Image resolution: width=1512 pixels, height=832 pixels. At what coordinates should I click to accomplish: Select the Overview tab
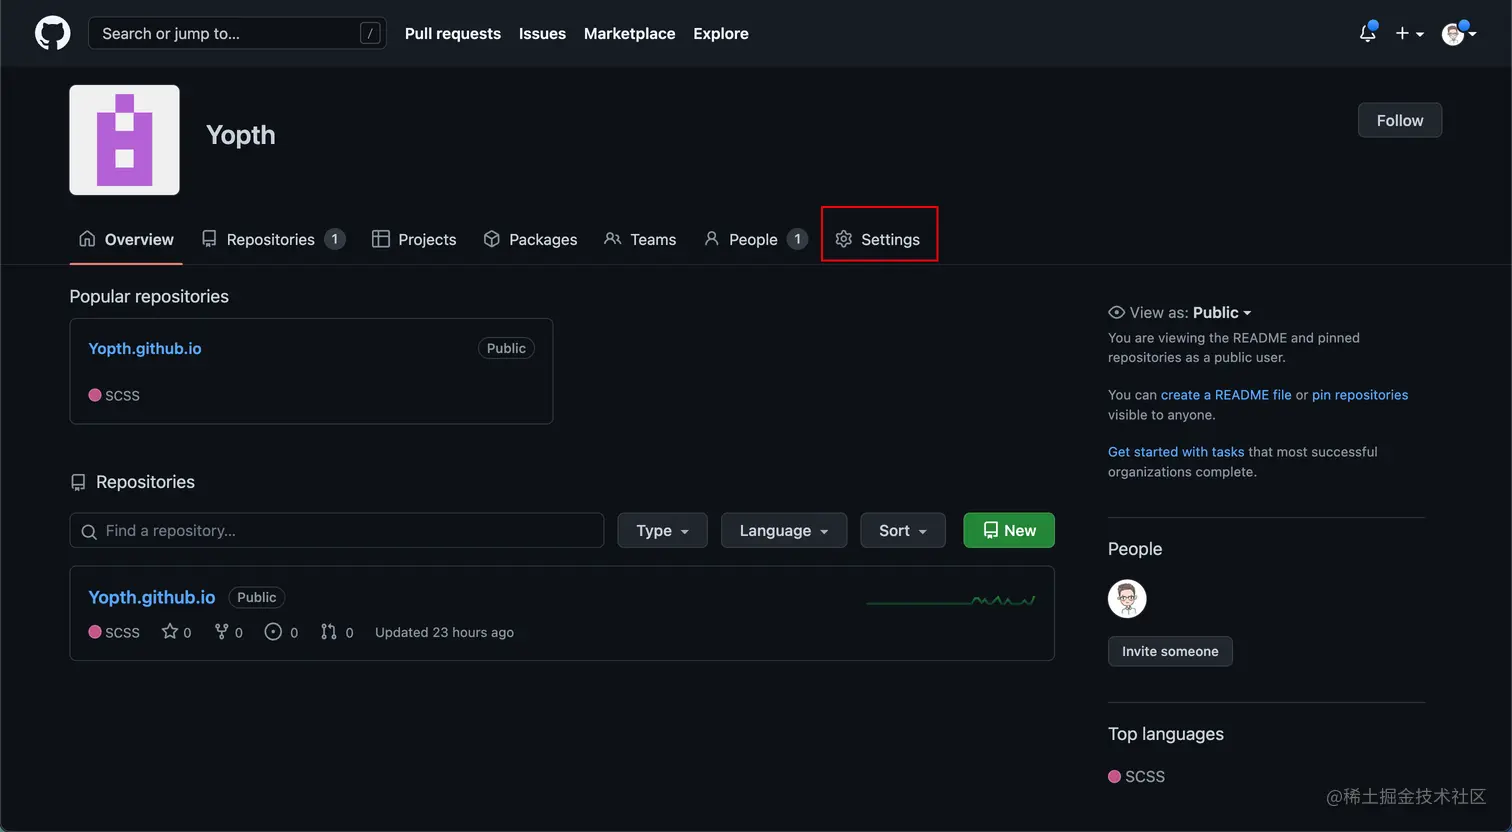[x=126, y=239]
